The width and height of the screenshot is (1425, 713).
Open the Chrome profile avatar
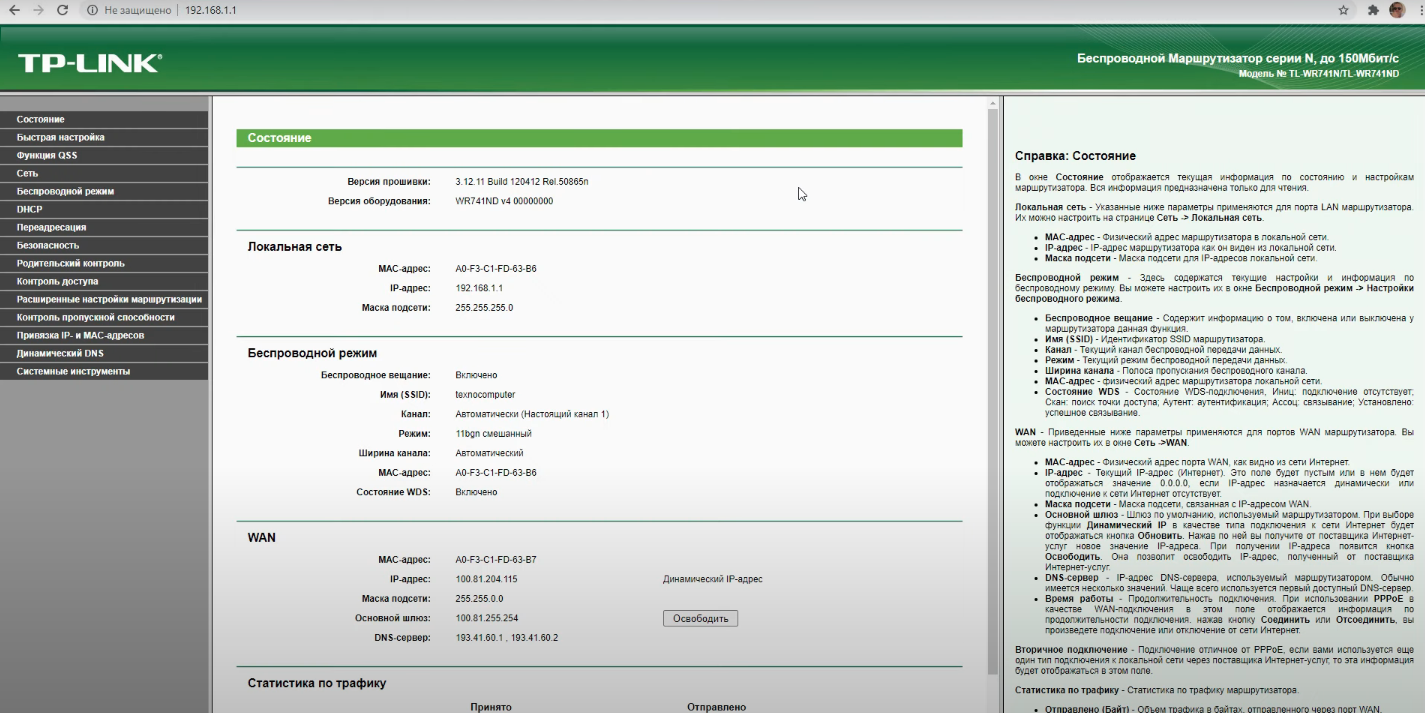(1397, 10)
